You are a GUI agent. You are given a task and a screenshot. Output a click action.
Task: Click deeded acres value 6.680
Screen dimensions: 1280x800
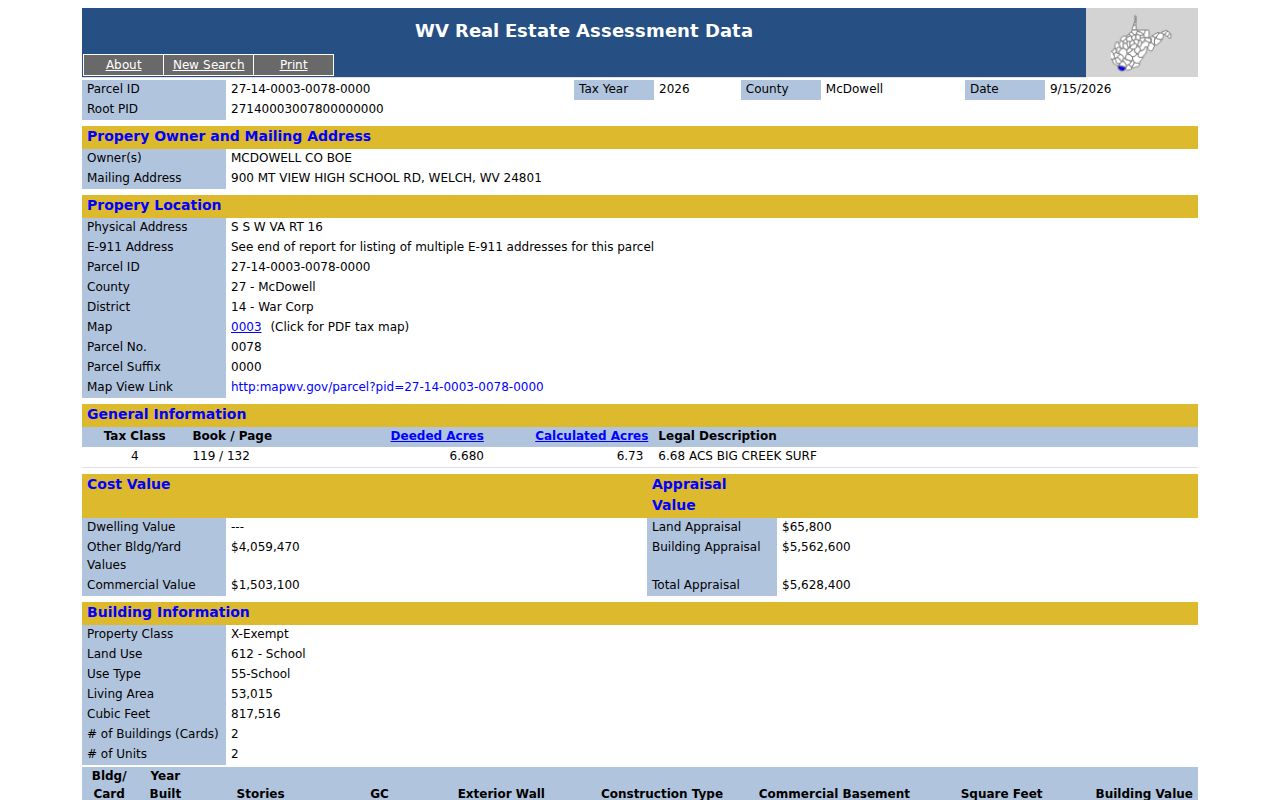(467, 456)
